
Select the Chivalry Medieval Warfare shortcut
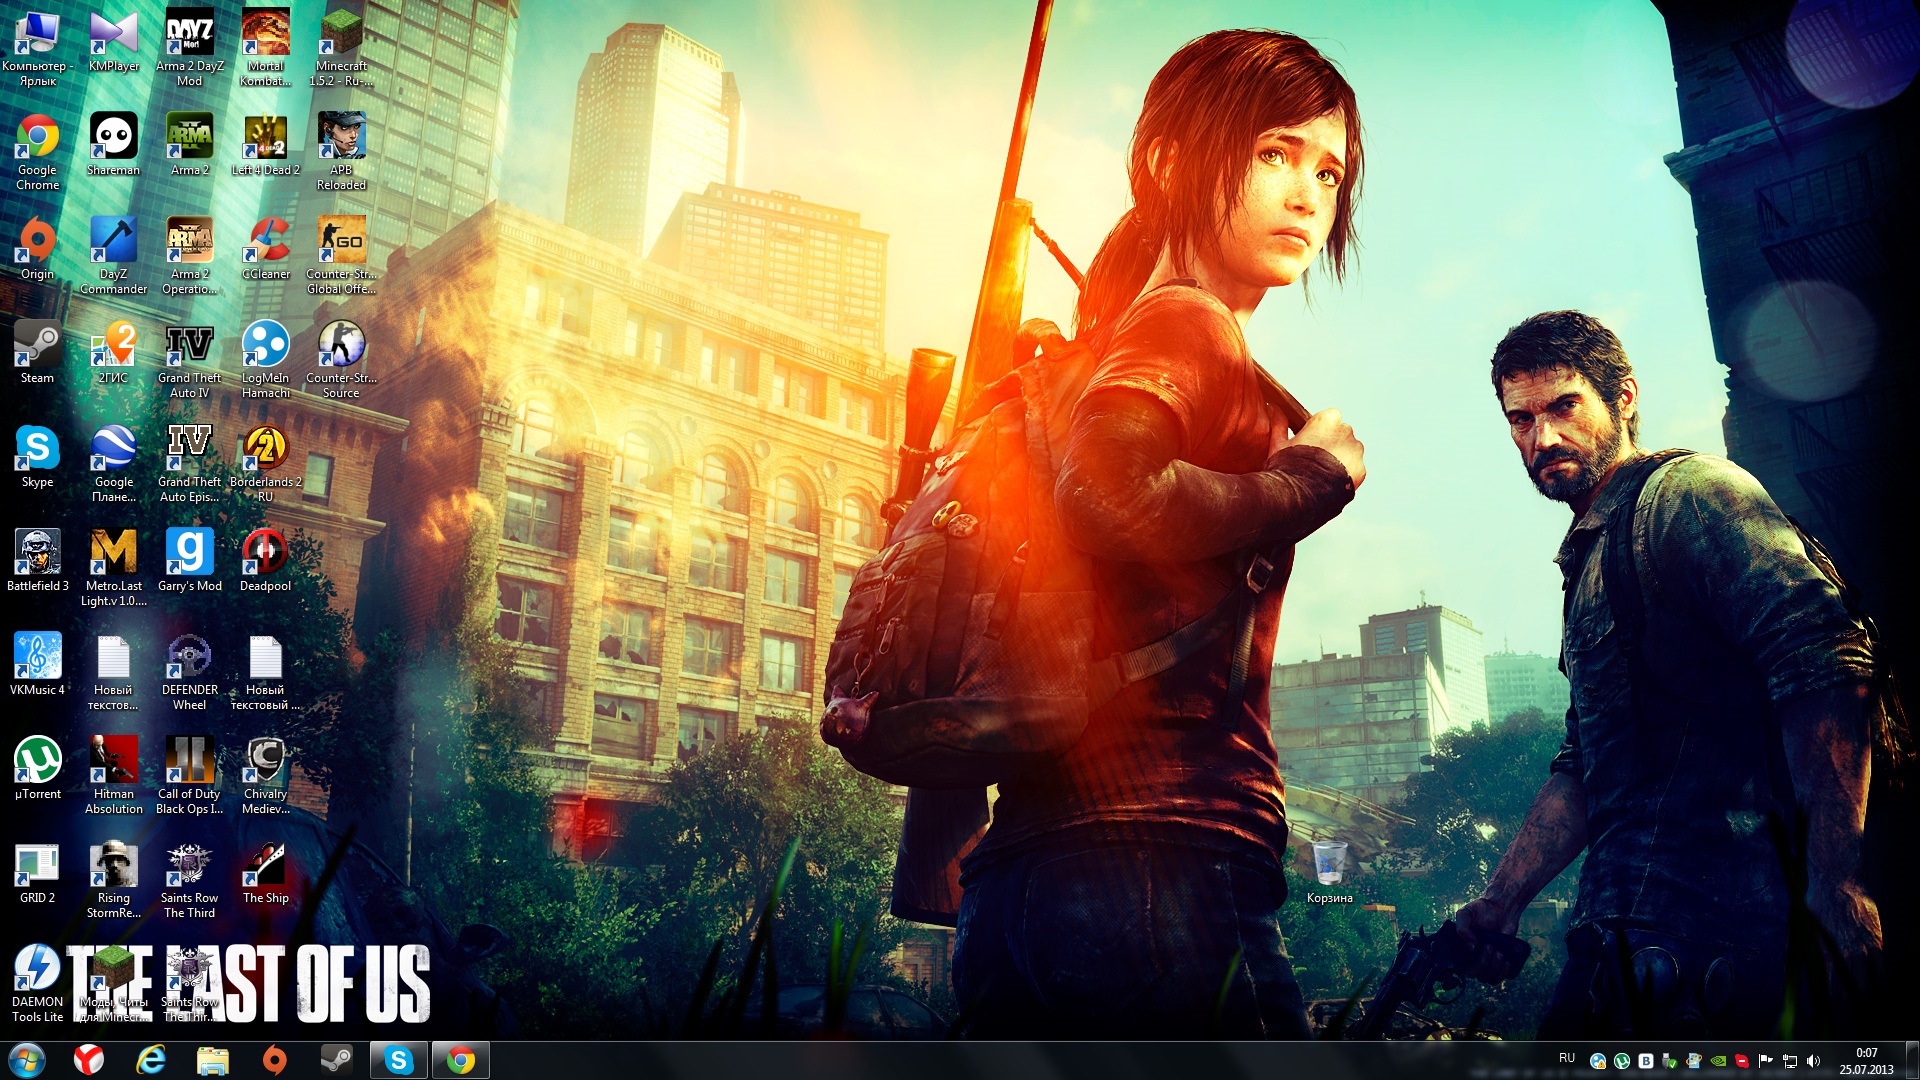pyautogui.click(x=266, y=776)
